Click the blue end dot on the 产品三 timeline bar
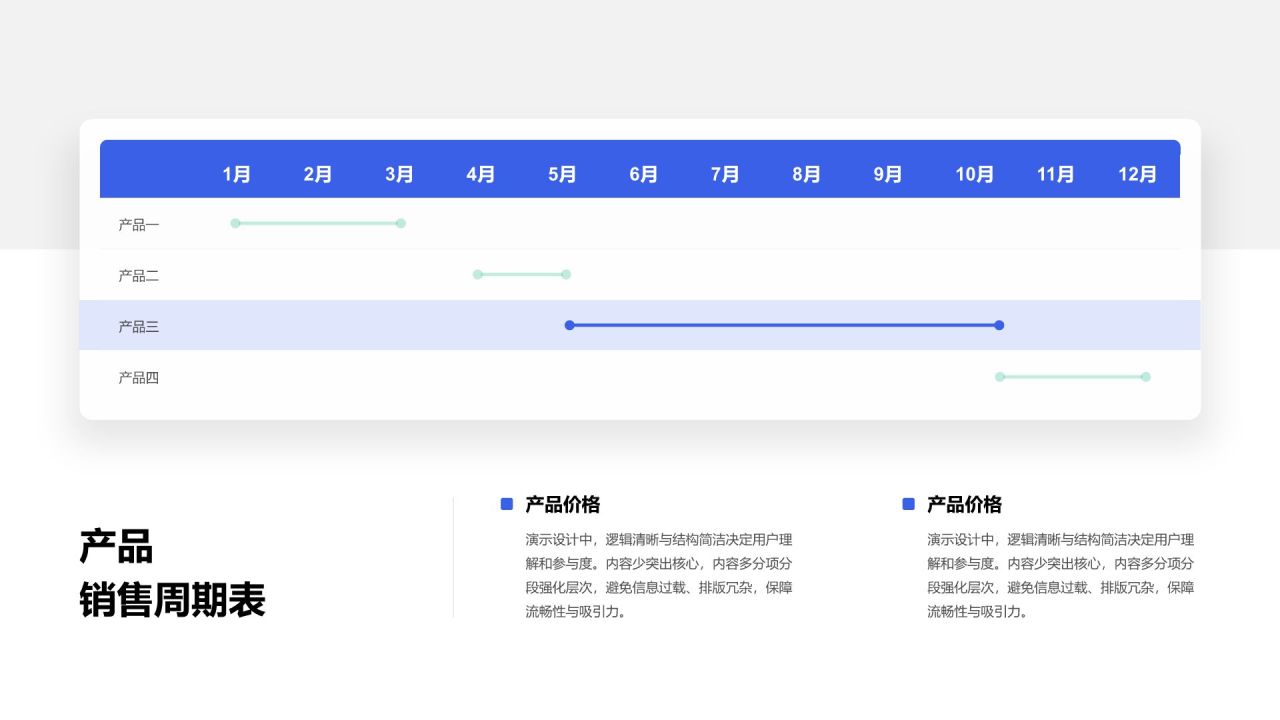Screen dimensions: 1280x720 998,325
